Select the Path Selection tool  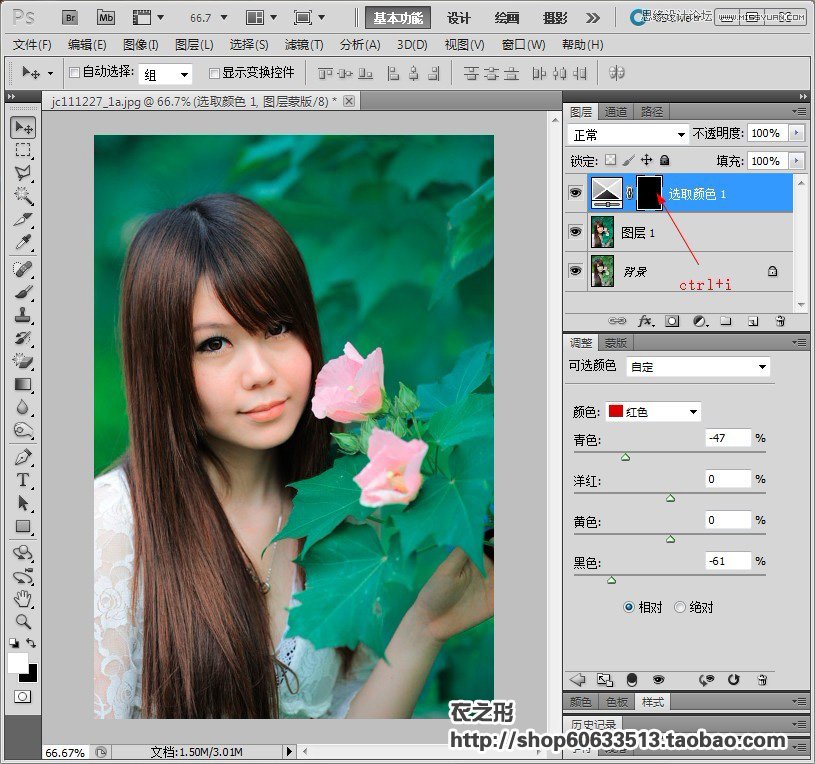[23, 503]
